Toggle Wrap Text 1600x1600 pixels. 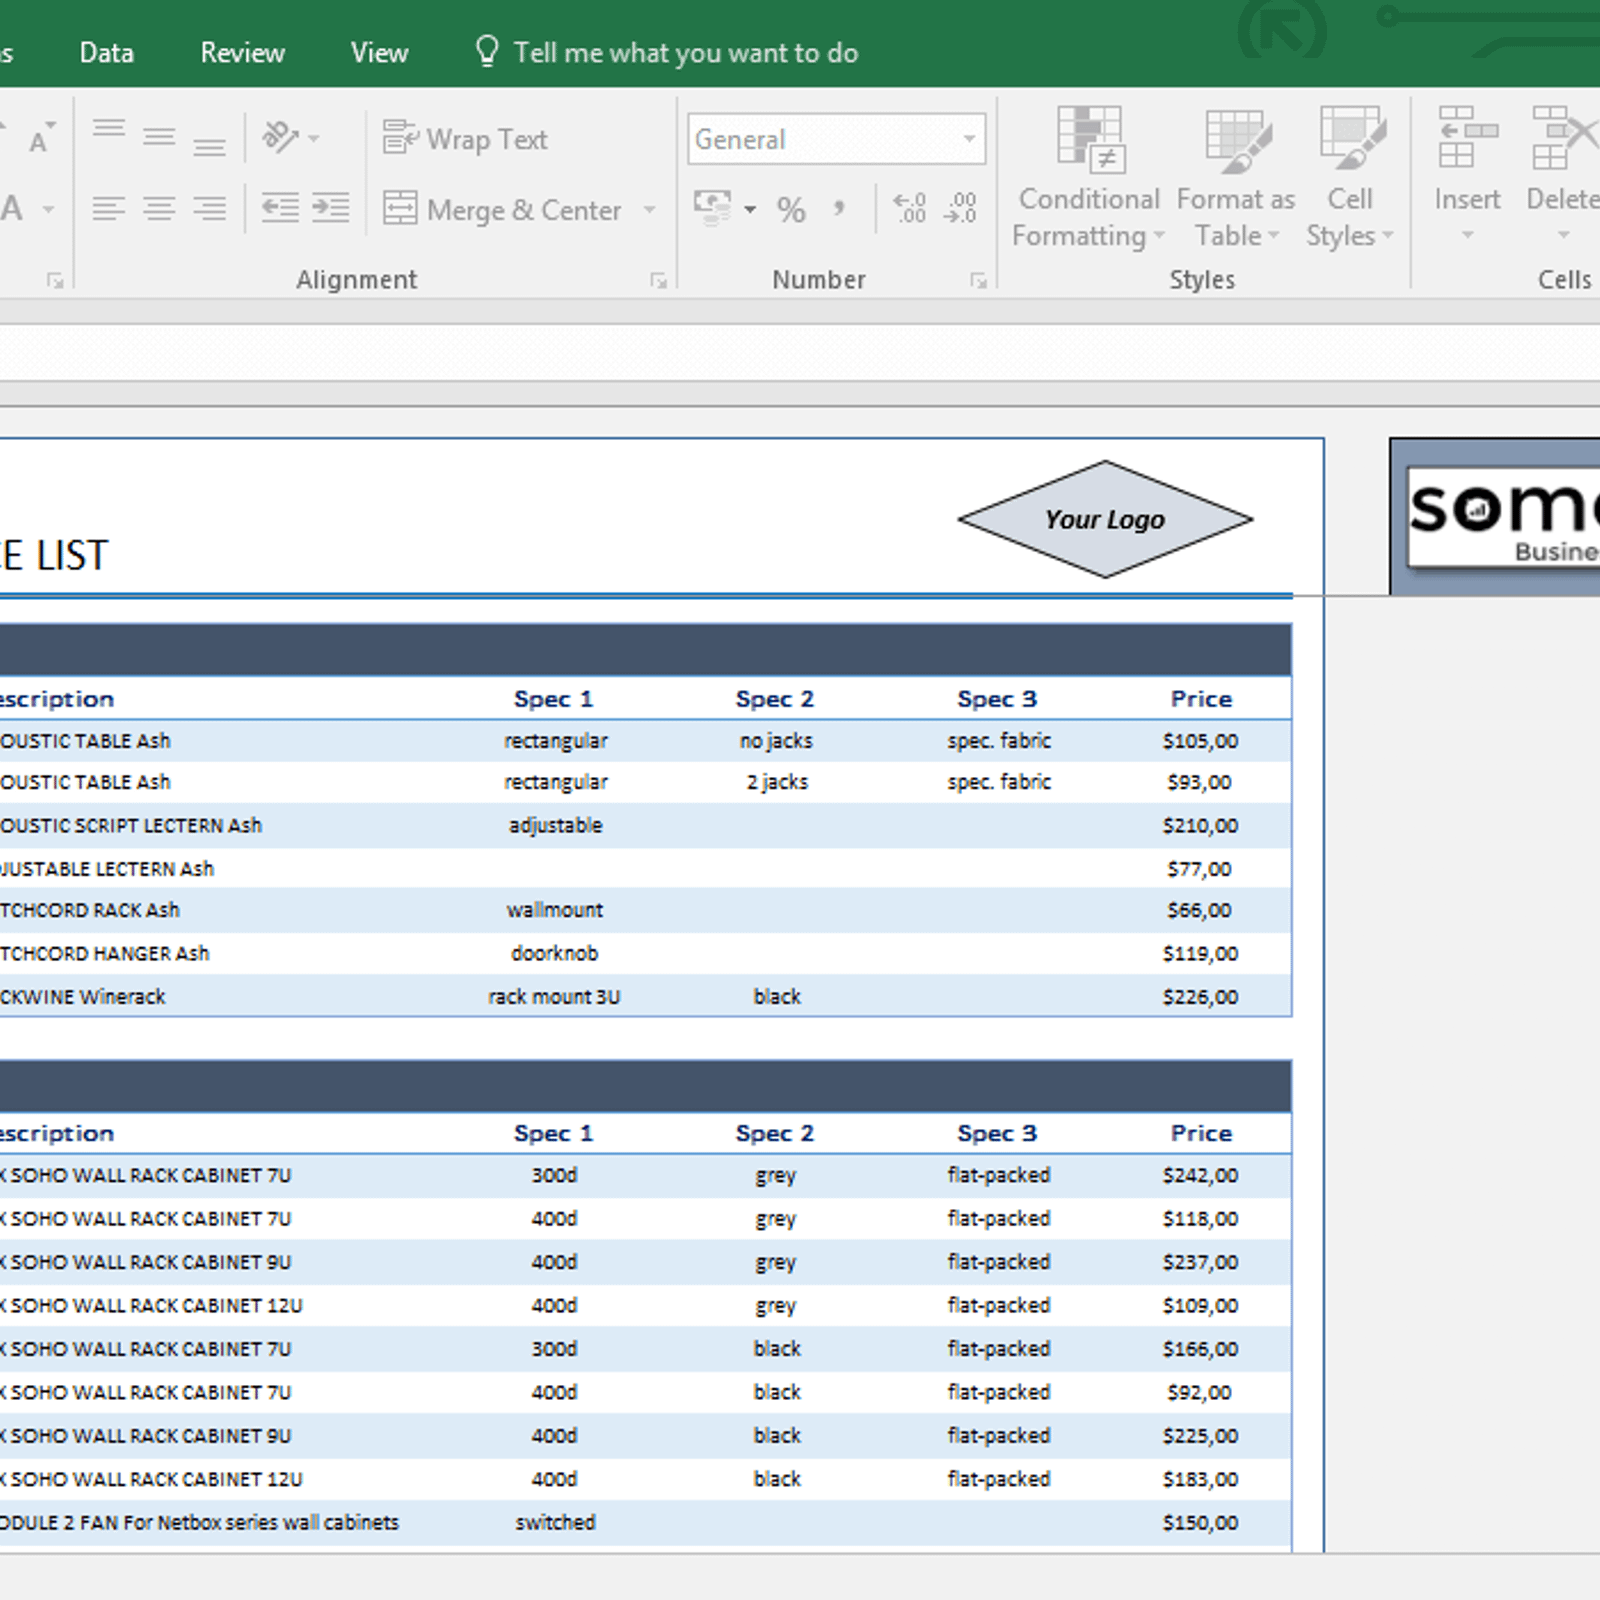[466, 139]
